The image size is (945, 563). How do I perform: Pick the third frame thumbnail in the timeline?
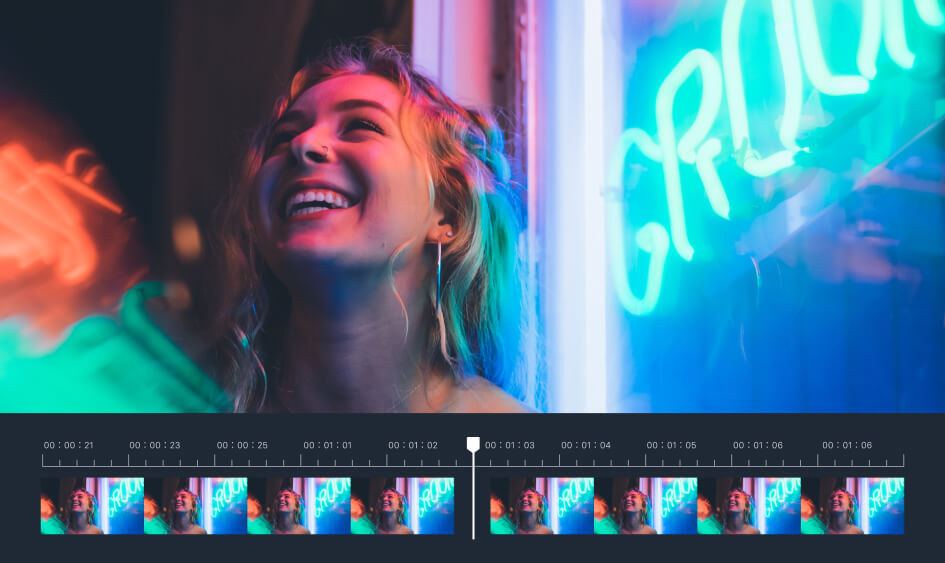[299, 506]
